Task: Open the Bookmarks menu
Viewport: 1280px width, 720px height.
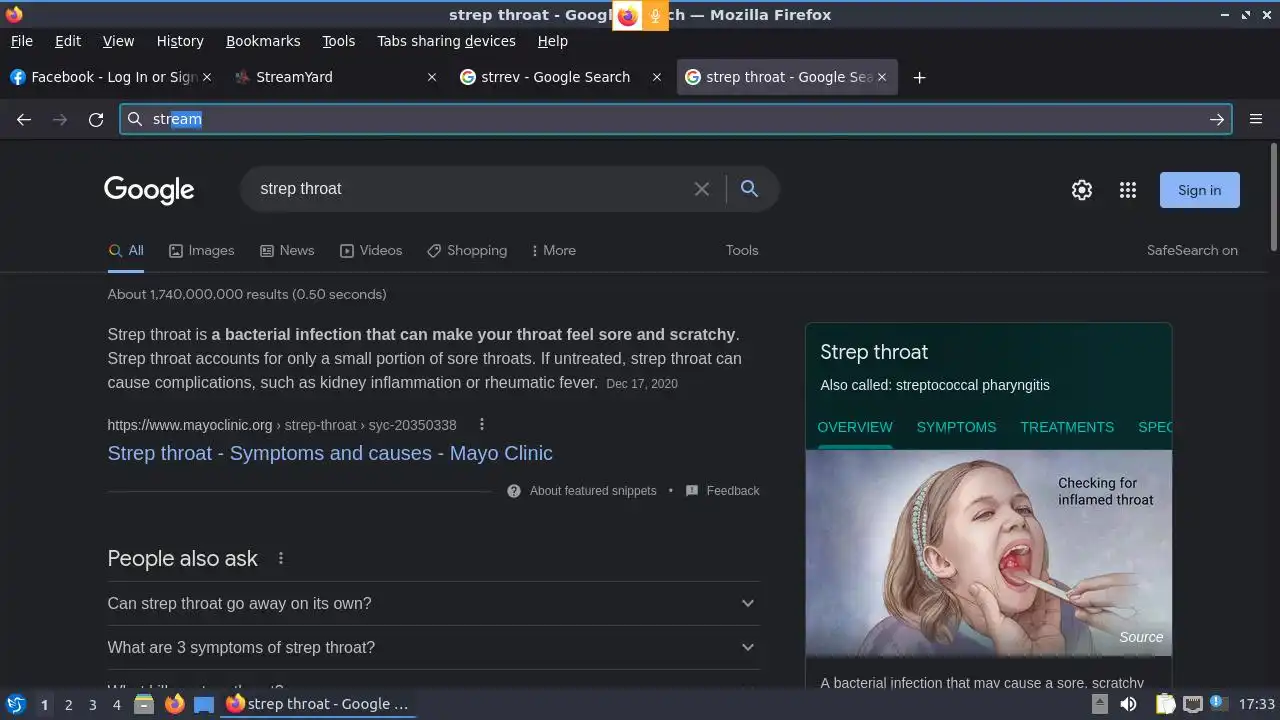Action: (x=263, y=41)
